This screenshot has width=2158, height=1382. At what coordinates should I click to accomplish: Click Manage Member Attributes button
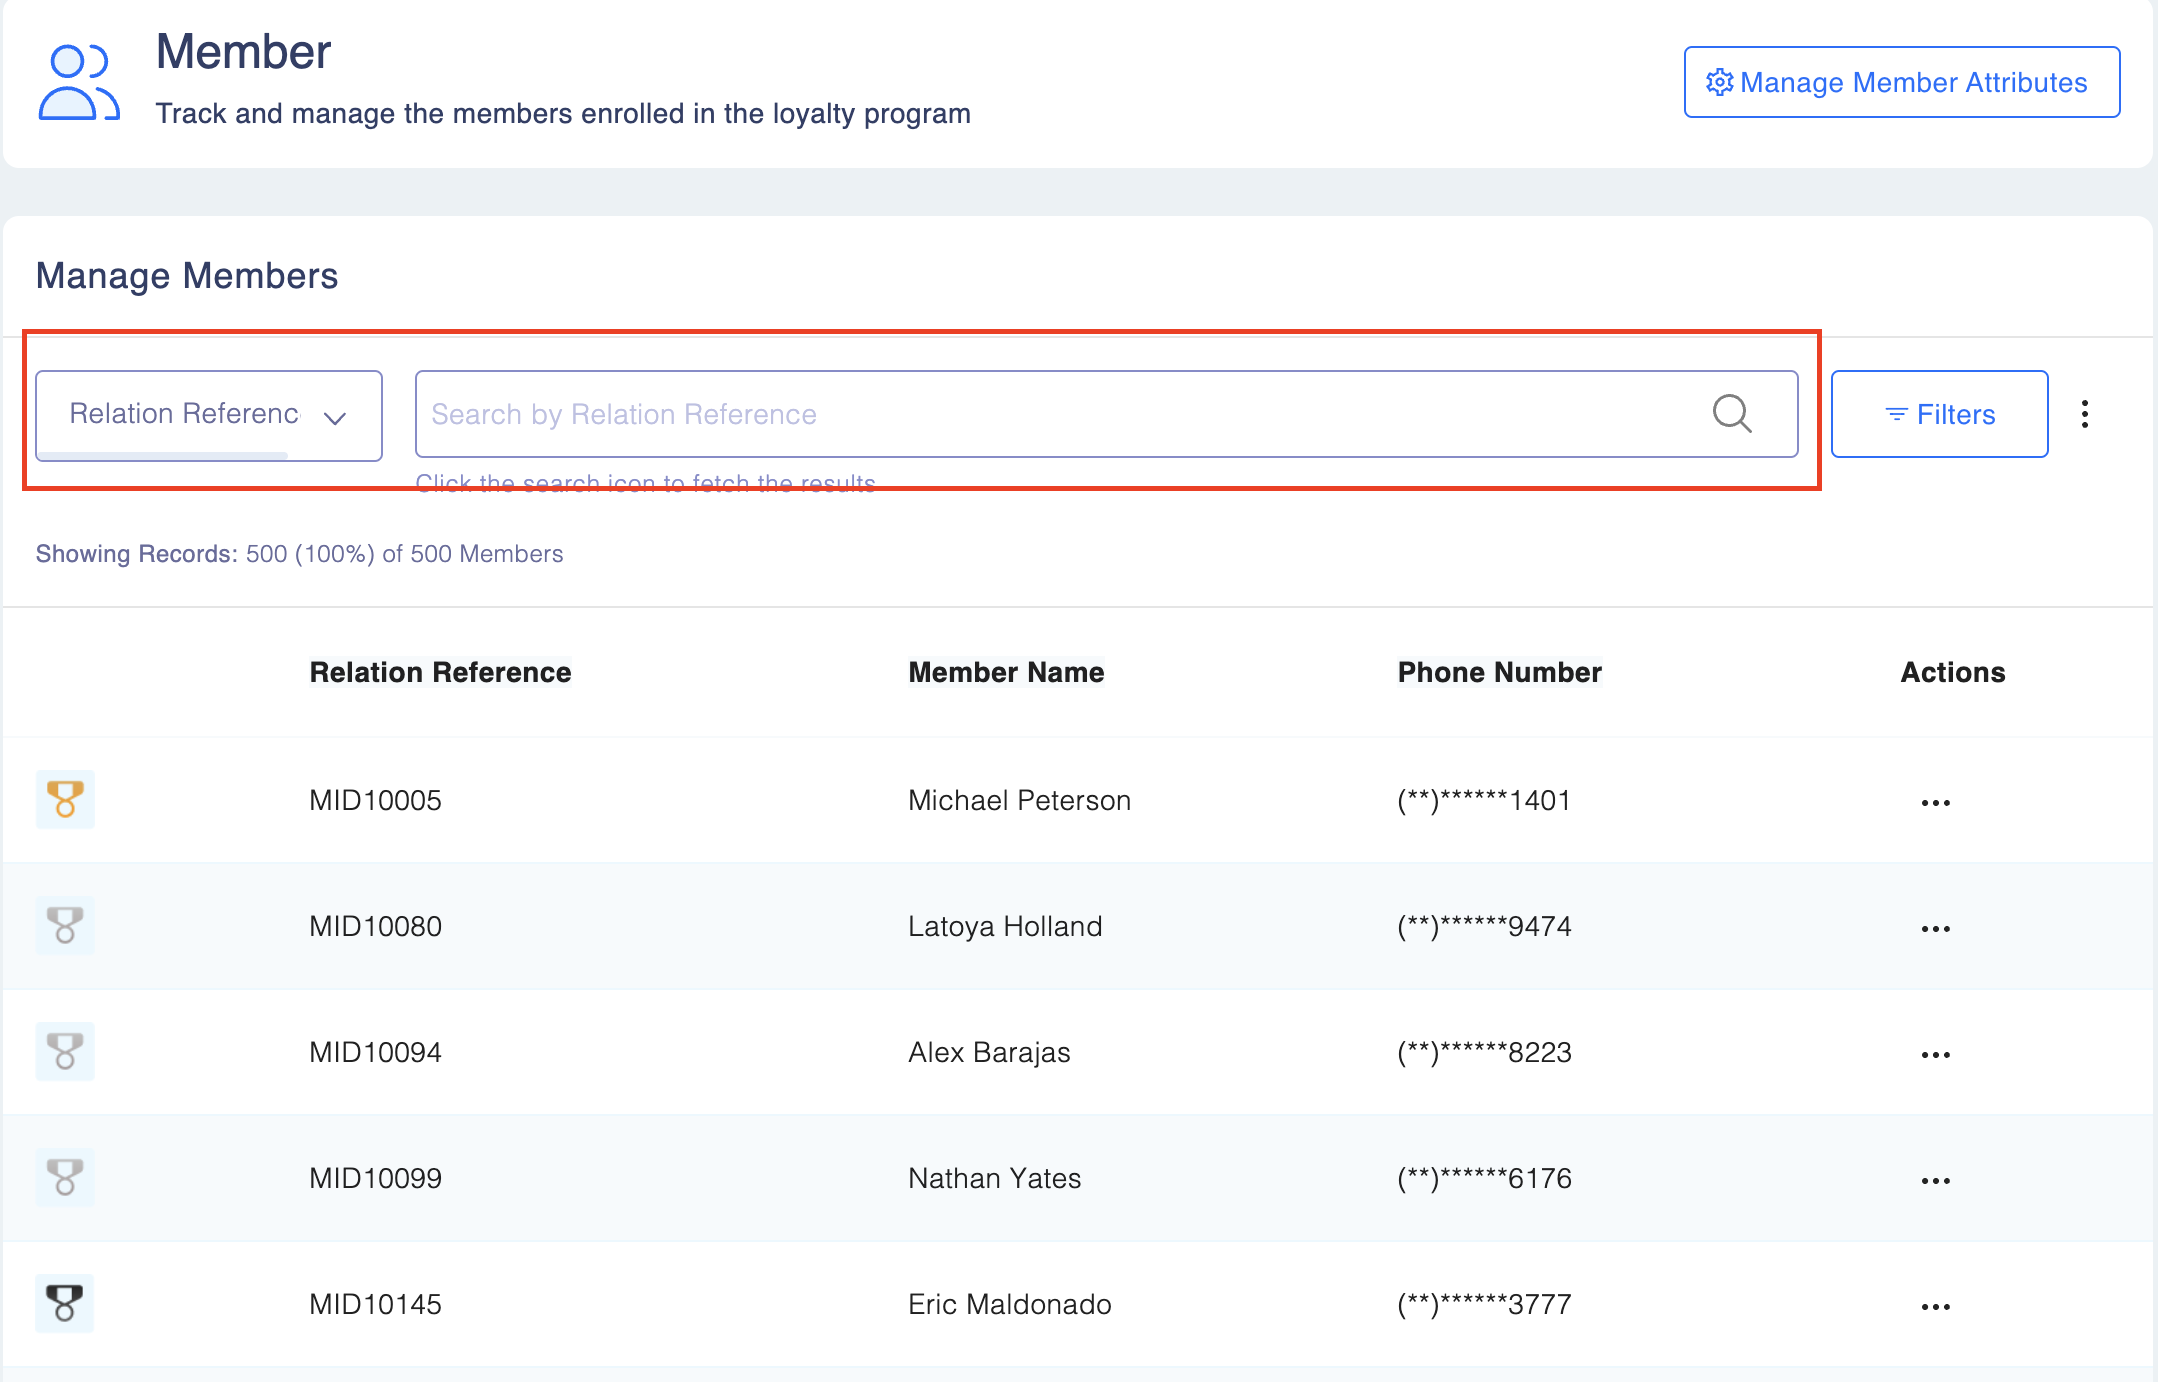click(1901, 82)
